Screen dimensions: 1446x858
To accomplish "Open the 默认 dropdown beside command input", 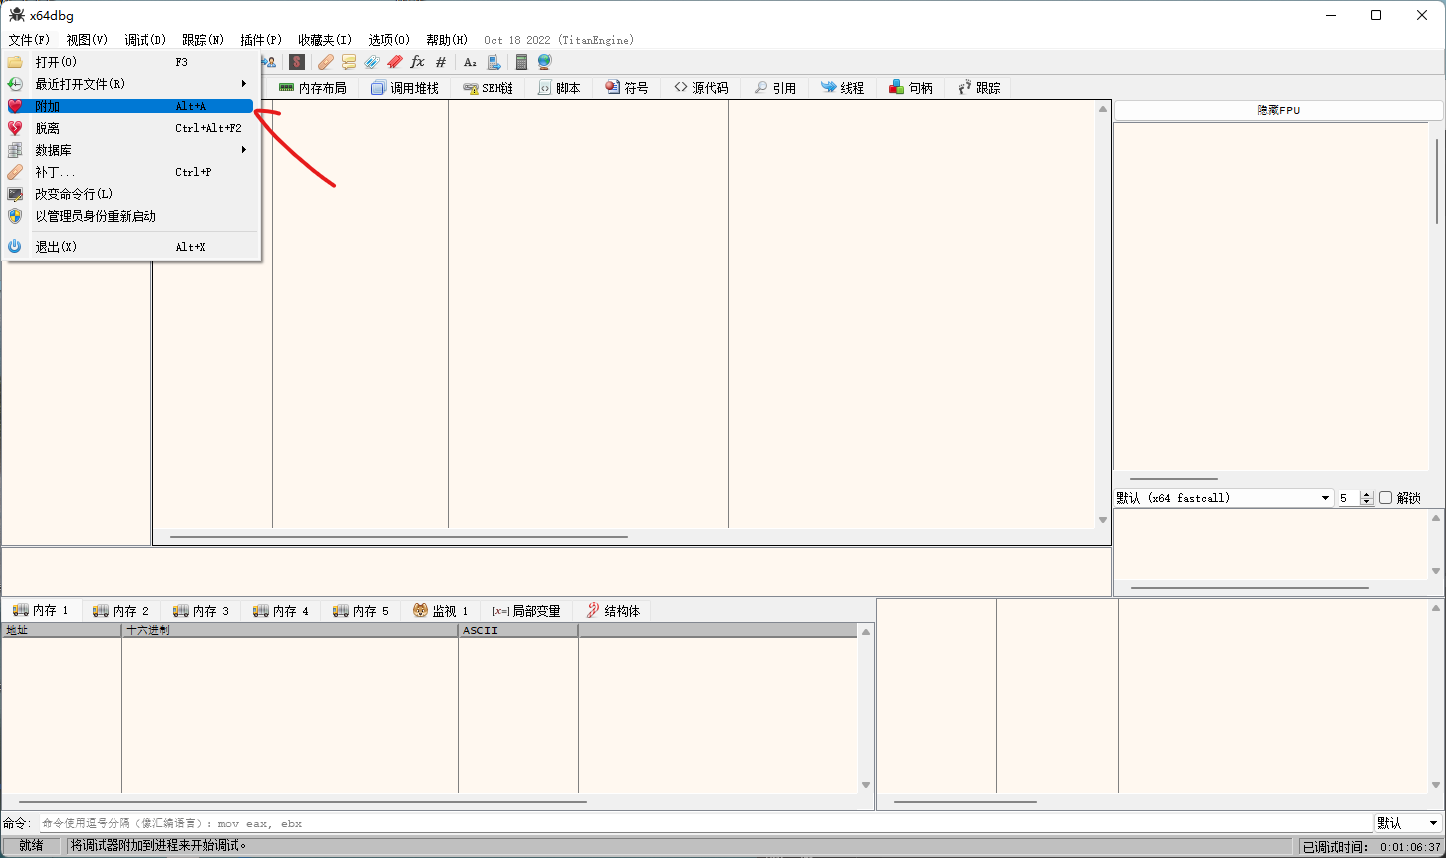I will pyautogui.click(x=1408, y=823).
